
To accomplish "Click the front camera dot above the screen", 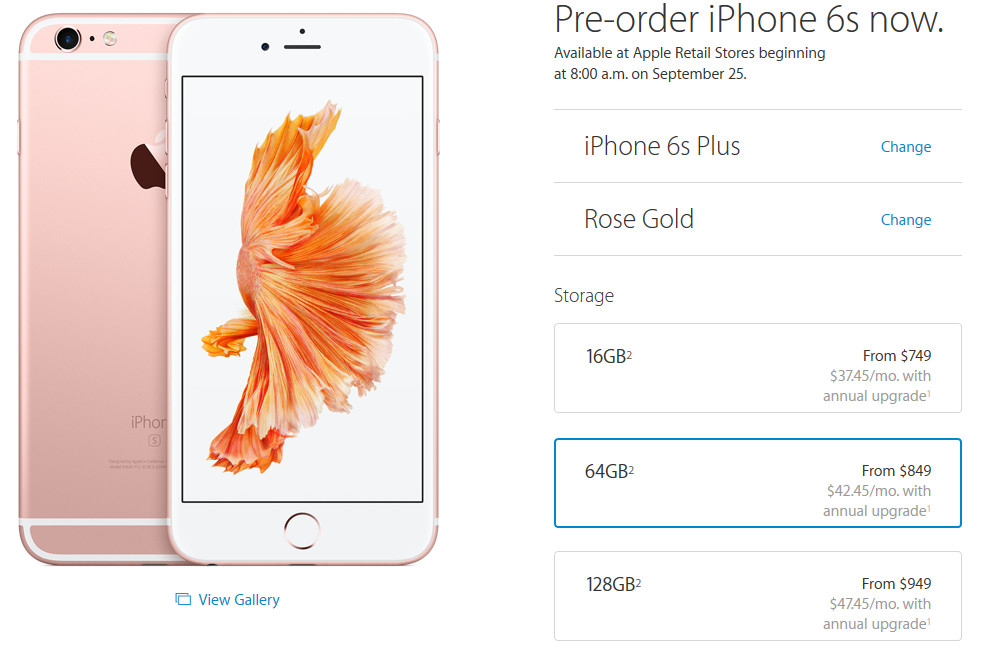I will coord(265,46).
